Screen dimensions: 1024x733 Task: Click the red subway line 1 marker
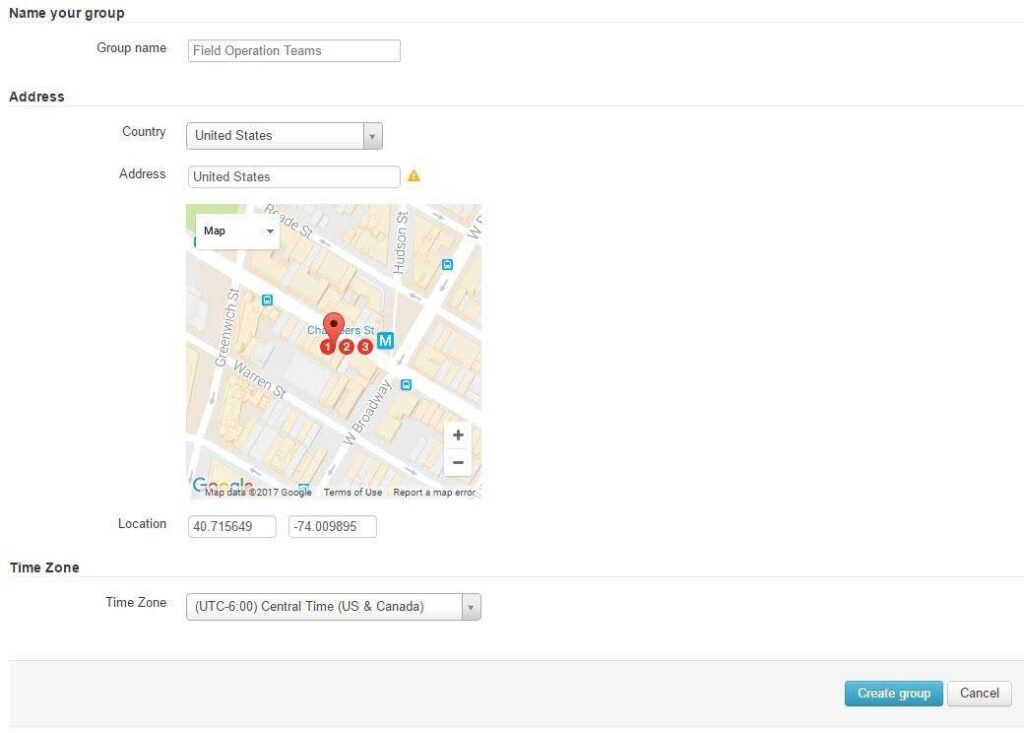point(328,347)
